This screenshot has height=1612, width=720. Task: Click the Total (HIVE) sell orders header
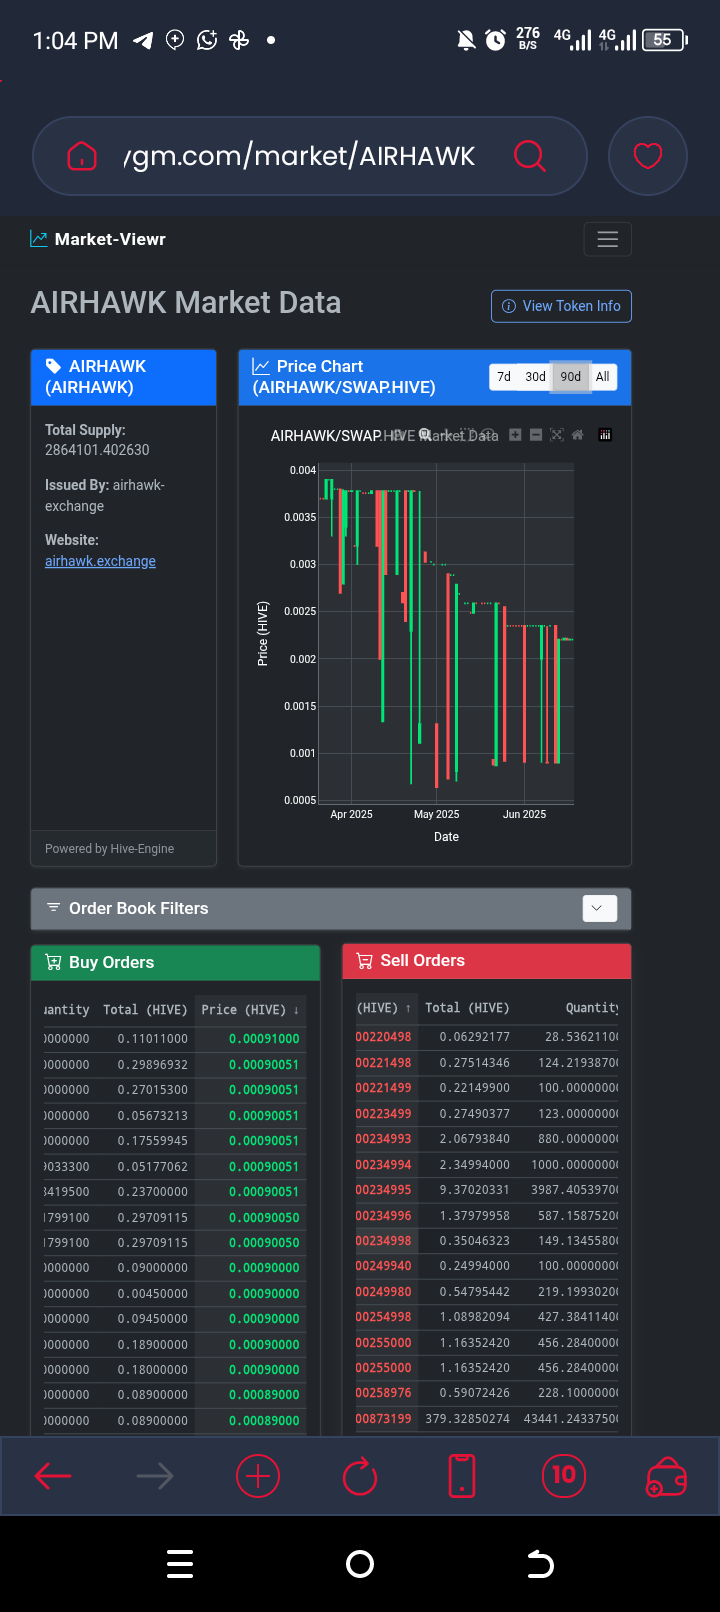coord(467,1008)
